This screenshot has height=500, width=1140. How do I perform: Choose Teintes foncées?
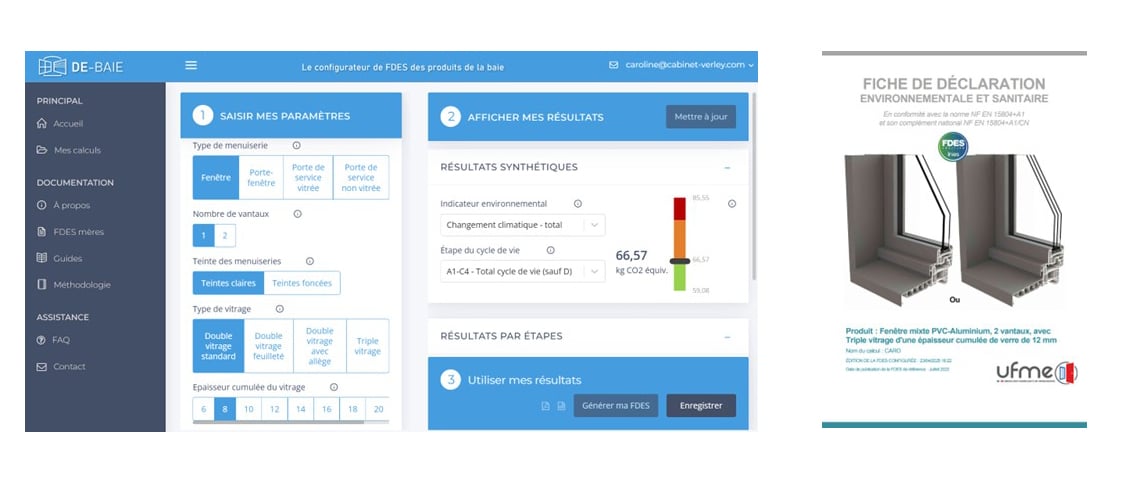point(302,283)
